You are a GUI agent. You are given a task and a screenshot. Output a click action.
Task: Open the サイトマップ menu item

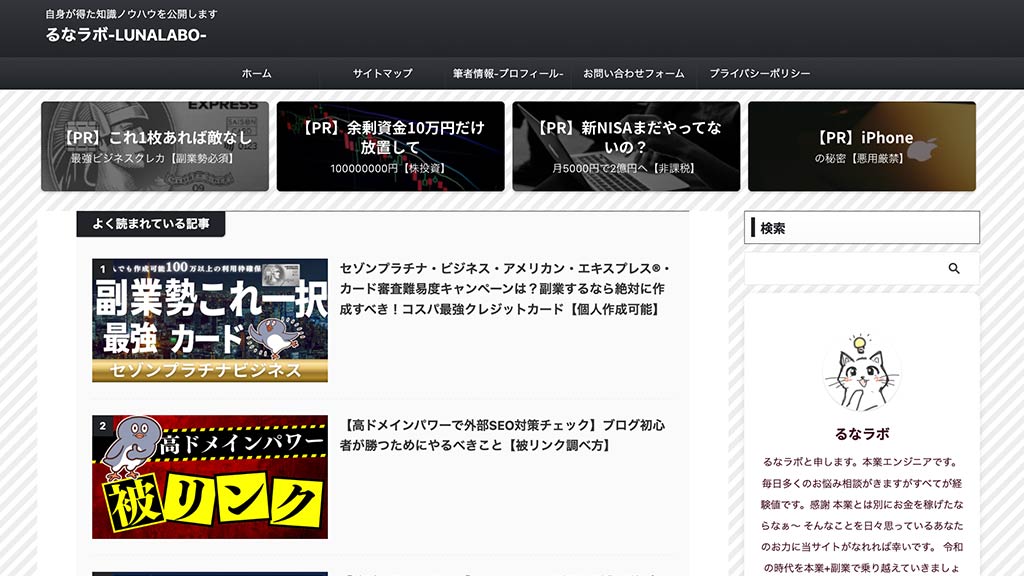[382, 74]
